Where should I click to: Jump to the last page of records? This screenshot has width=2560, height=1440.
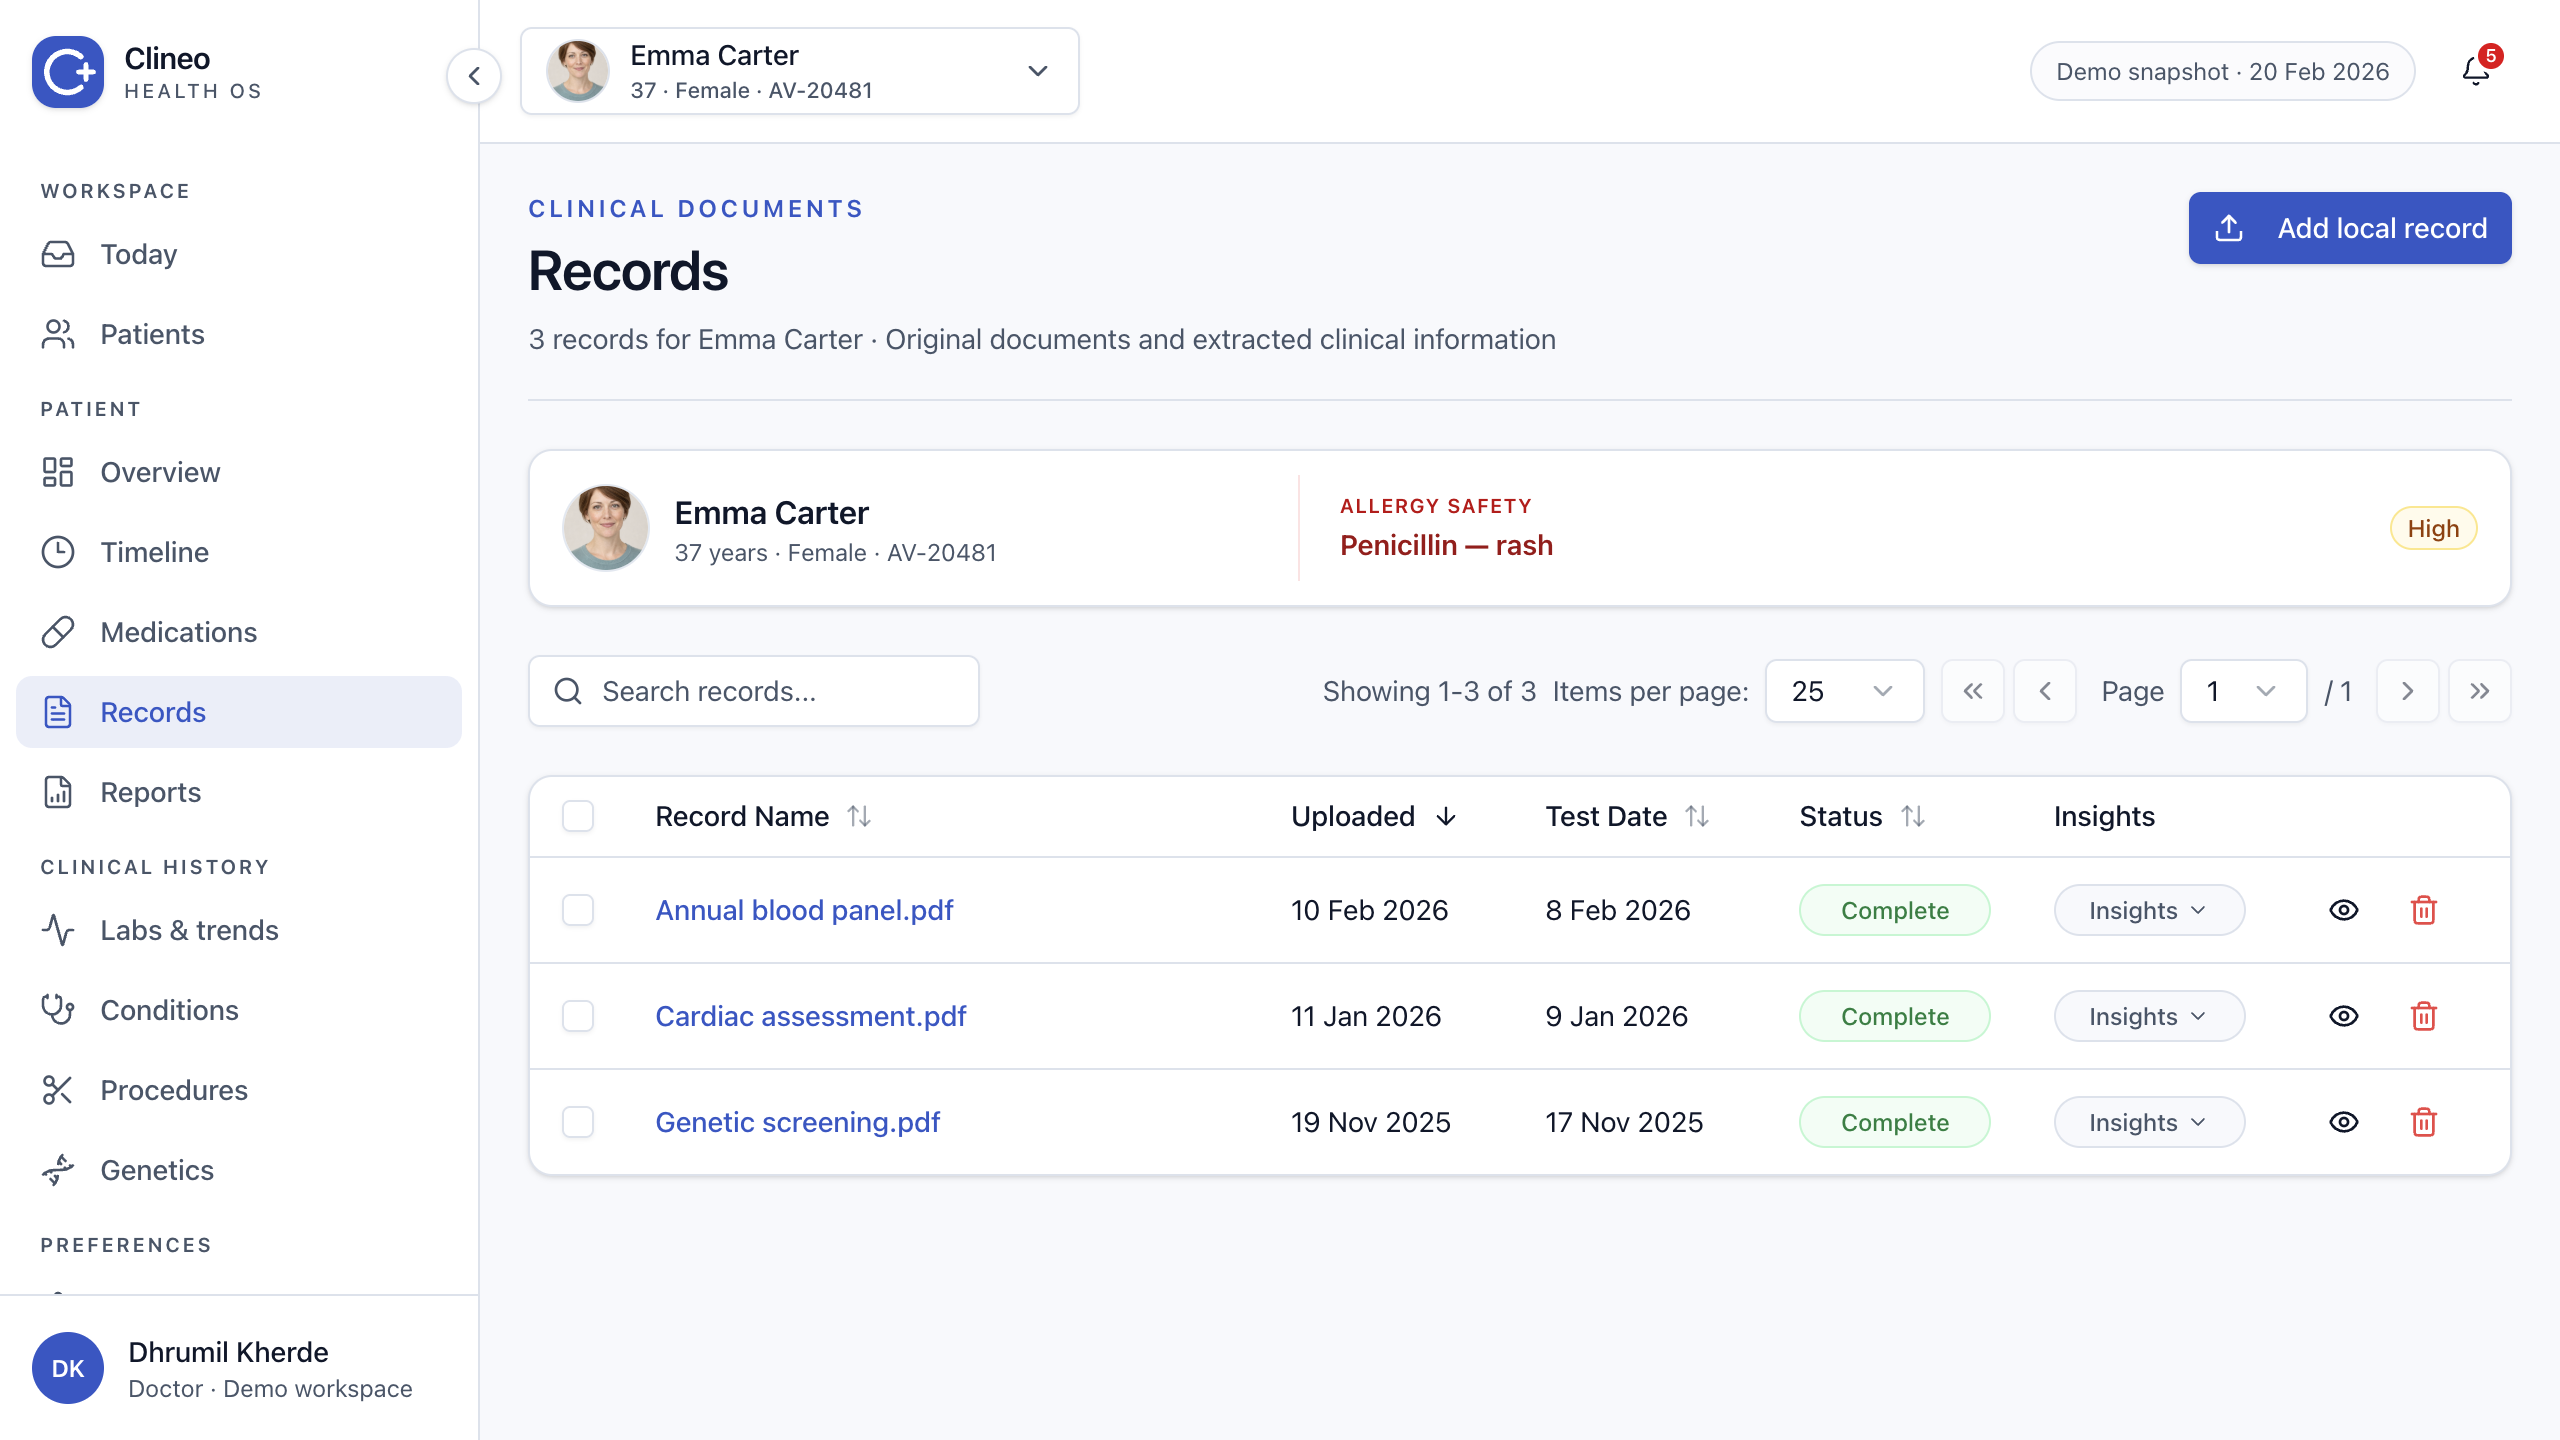click(2480, 691)
